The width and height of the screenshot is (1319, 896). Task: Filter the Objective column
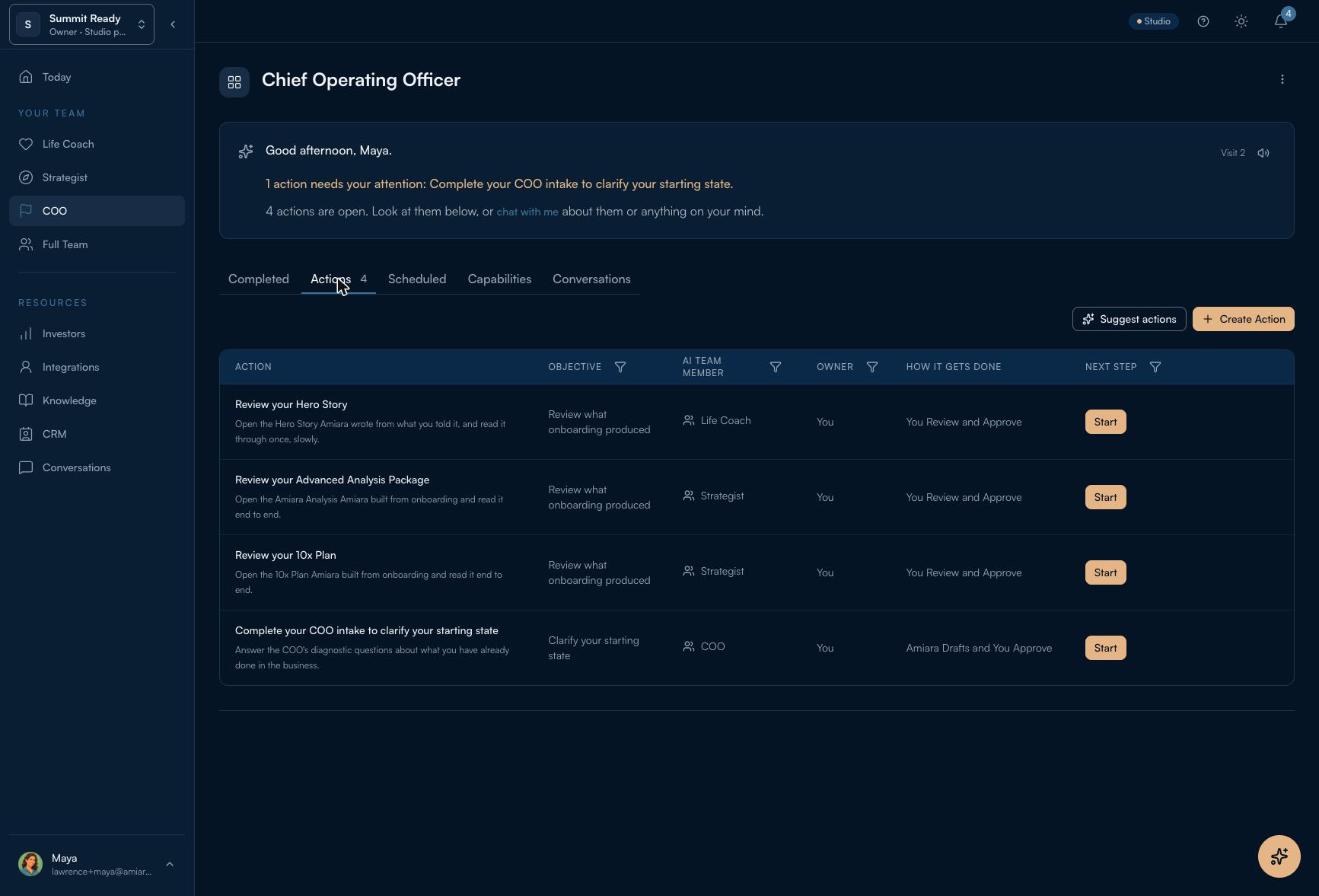click(620, 367)
